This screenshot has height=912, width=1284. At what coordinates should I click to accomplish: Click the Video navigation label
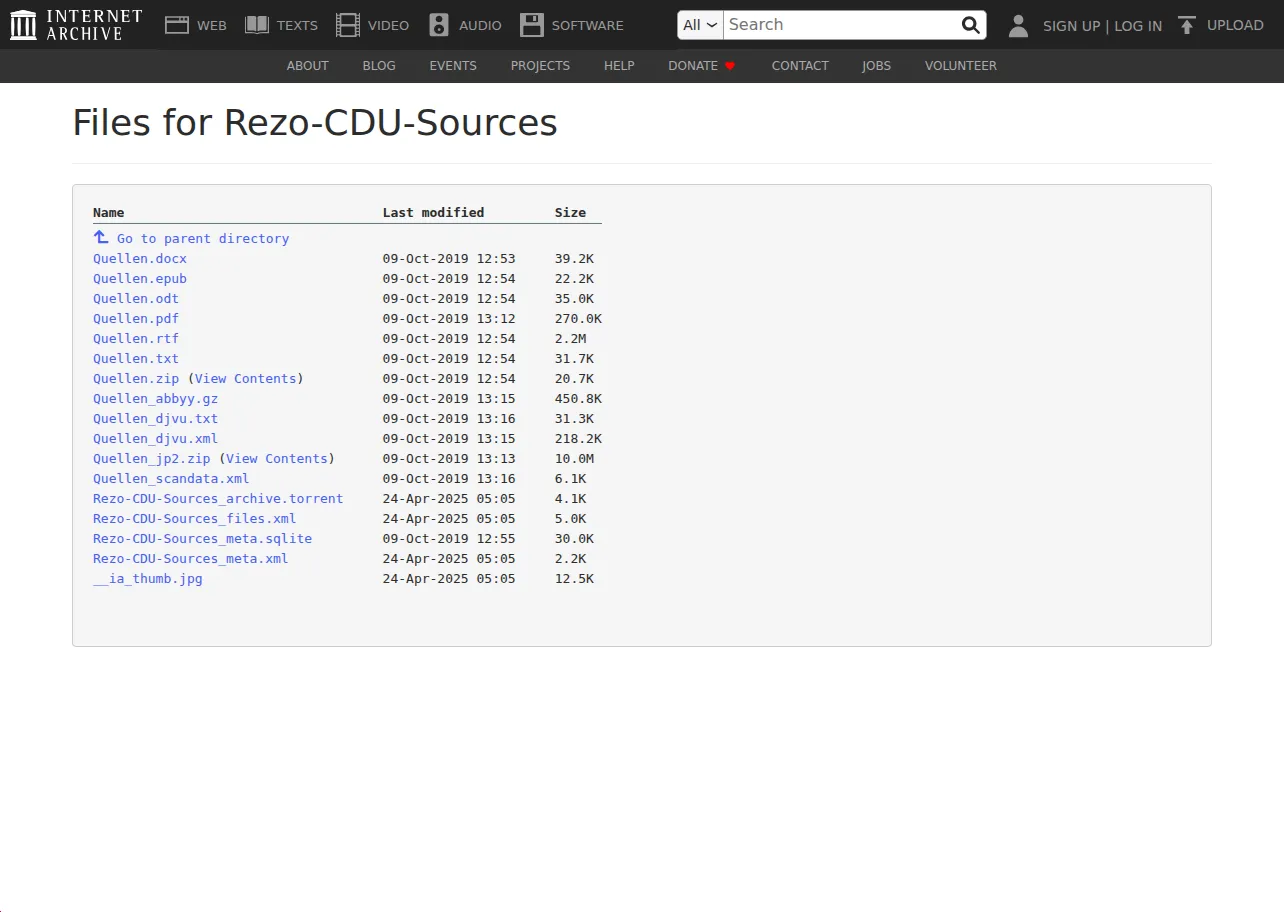point(388,26)
